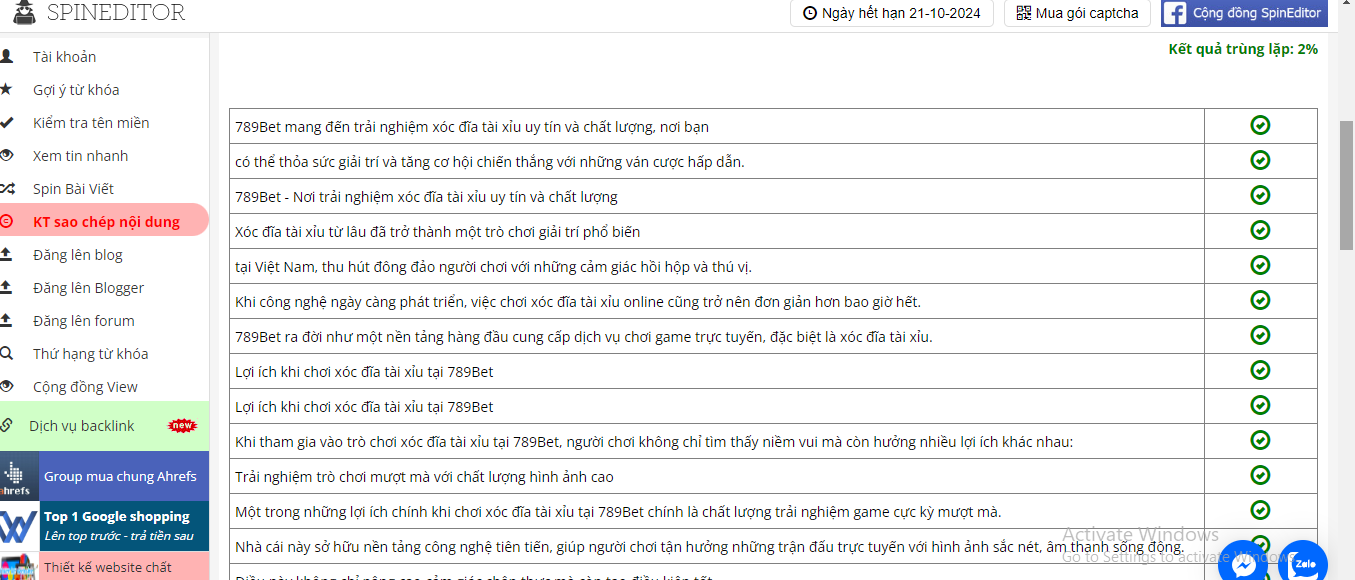Image resolution: width=1355 pixels, height=580 pixels.
Task: Click the W logo shopping thumbnail
Action: click(19, 526)
